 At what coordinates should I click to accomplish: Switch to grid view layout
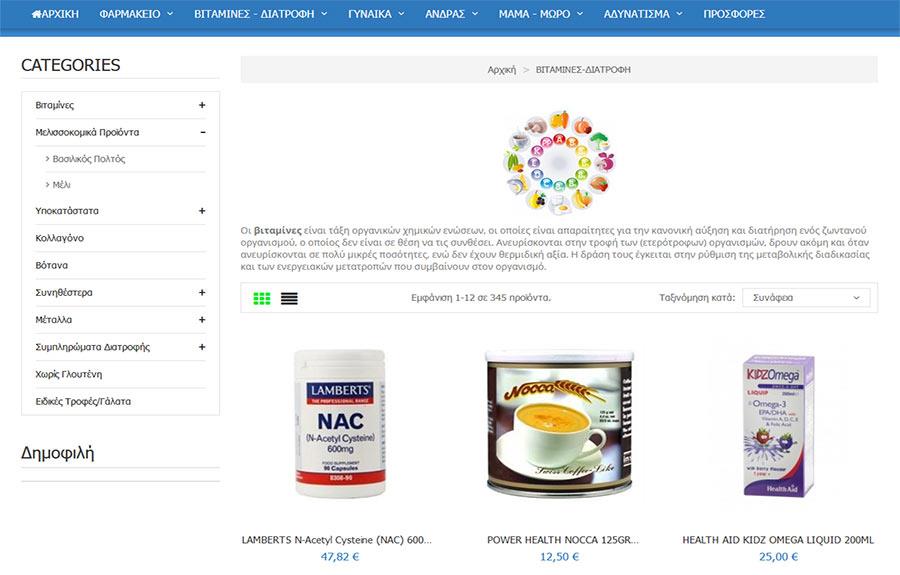(262, 298)
